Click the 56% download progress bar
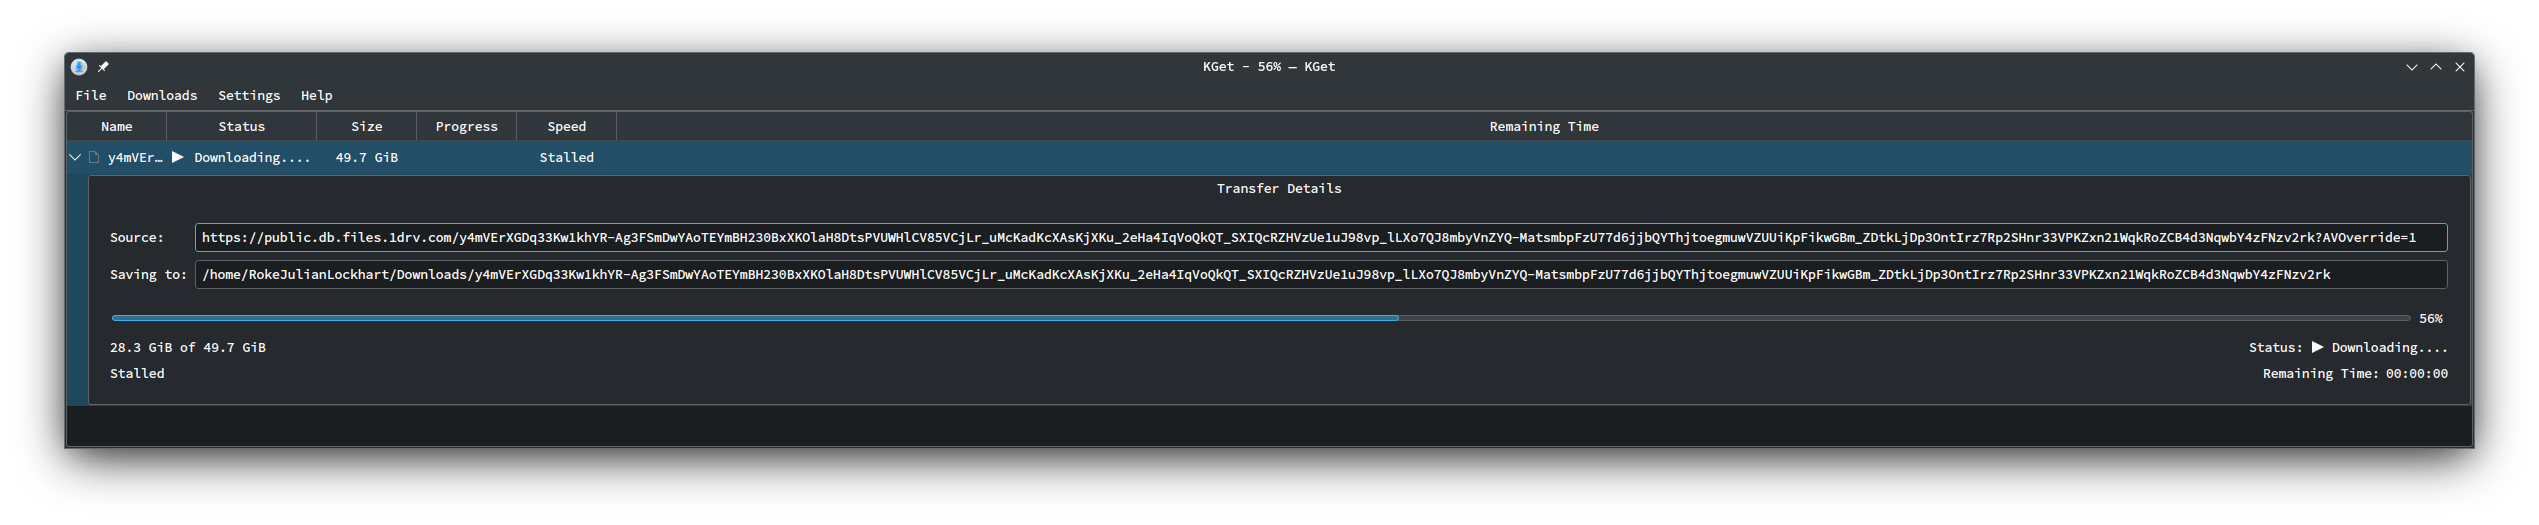 pos(1261,319)
